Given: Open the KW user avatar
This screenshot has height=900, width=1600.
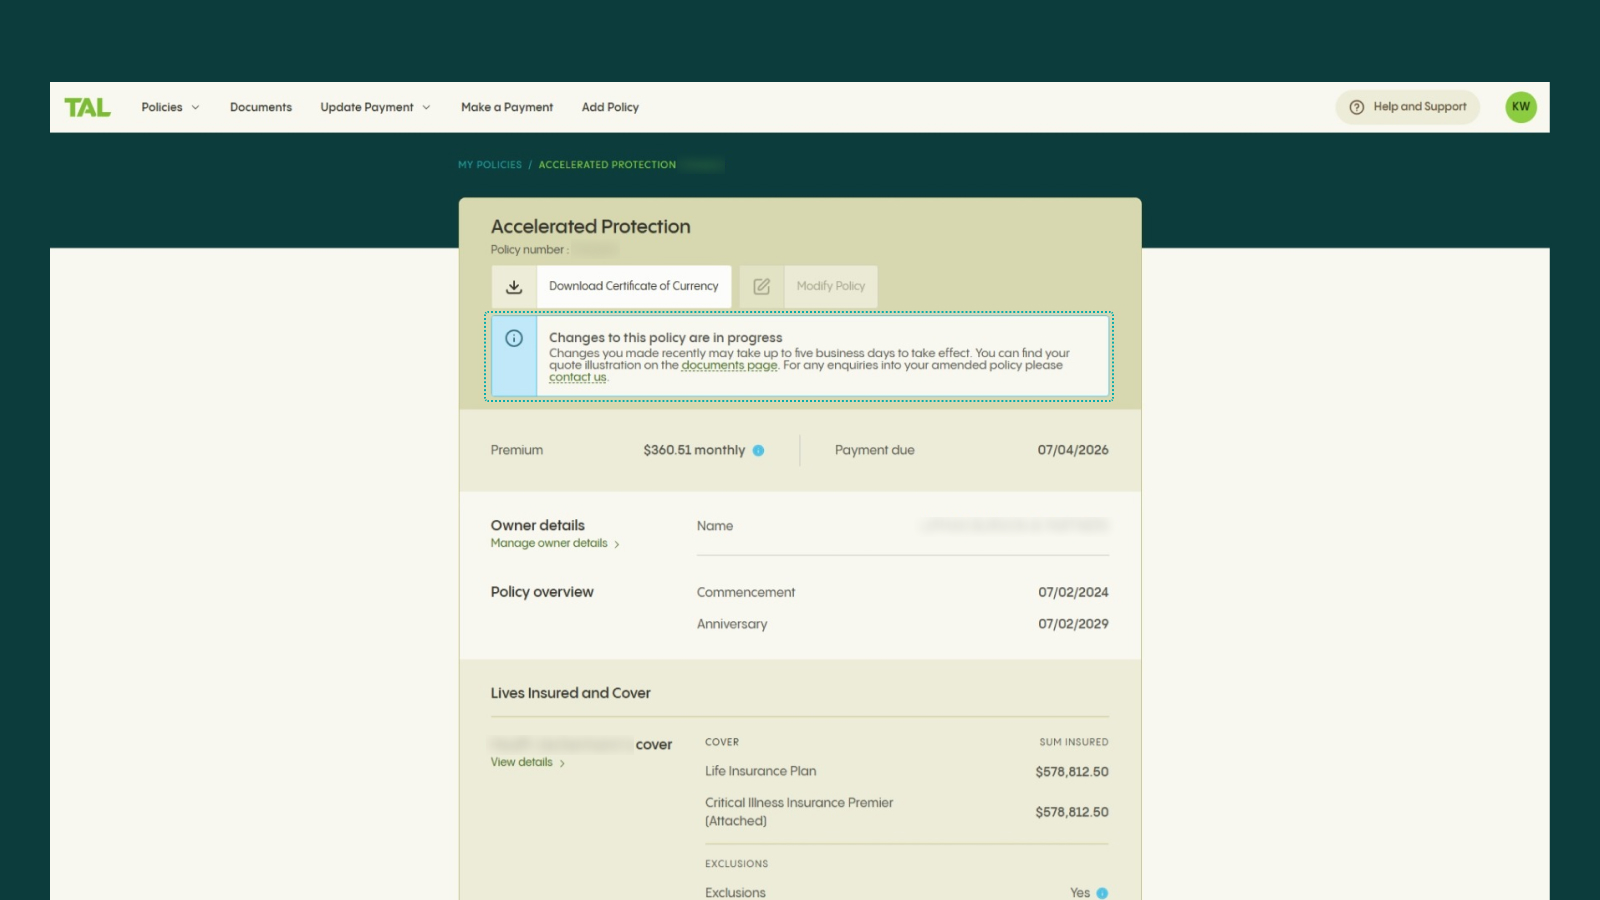Looking at the screenshot, I should click(x=1521, y=107).
